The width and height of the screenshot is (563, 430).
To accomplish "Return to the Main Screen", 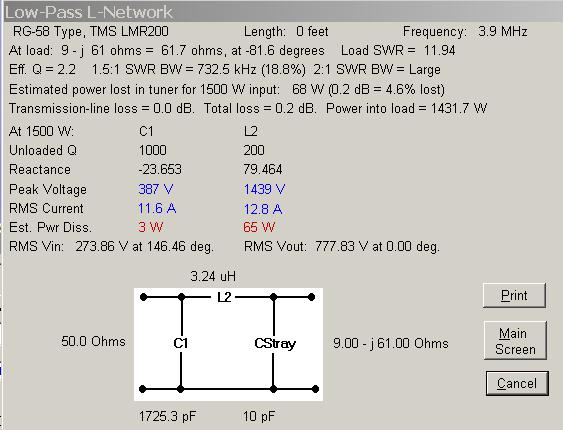I will coord(515,341).
